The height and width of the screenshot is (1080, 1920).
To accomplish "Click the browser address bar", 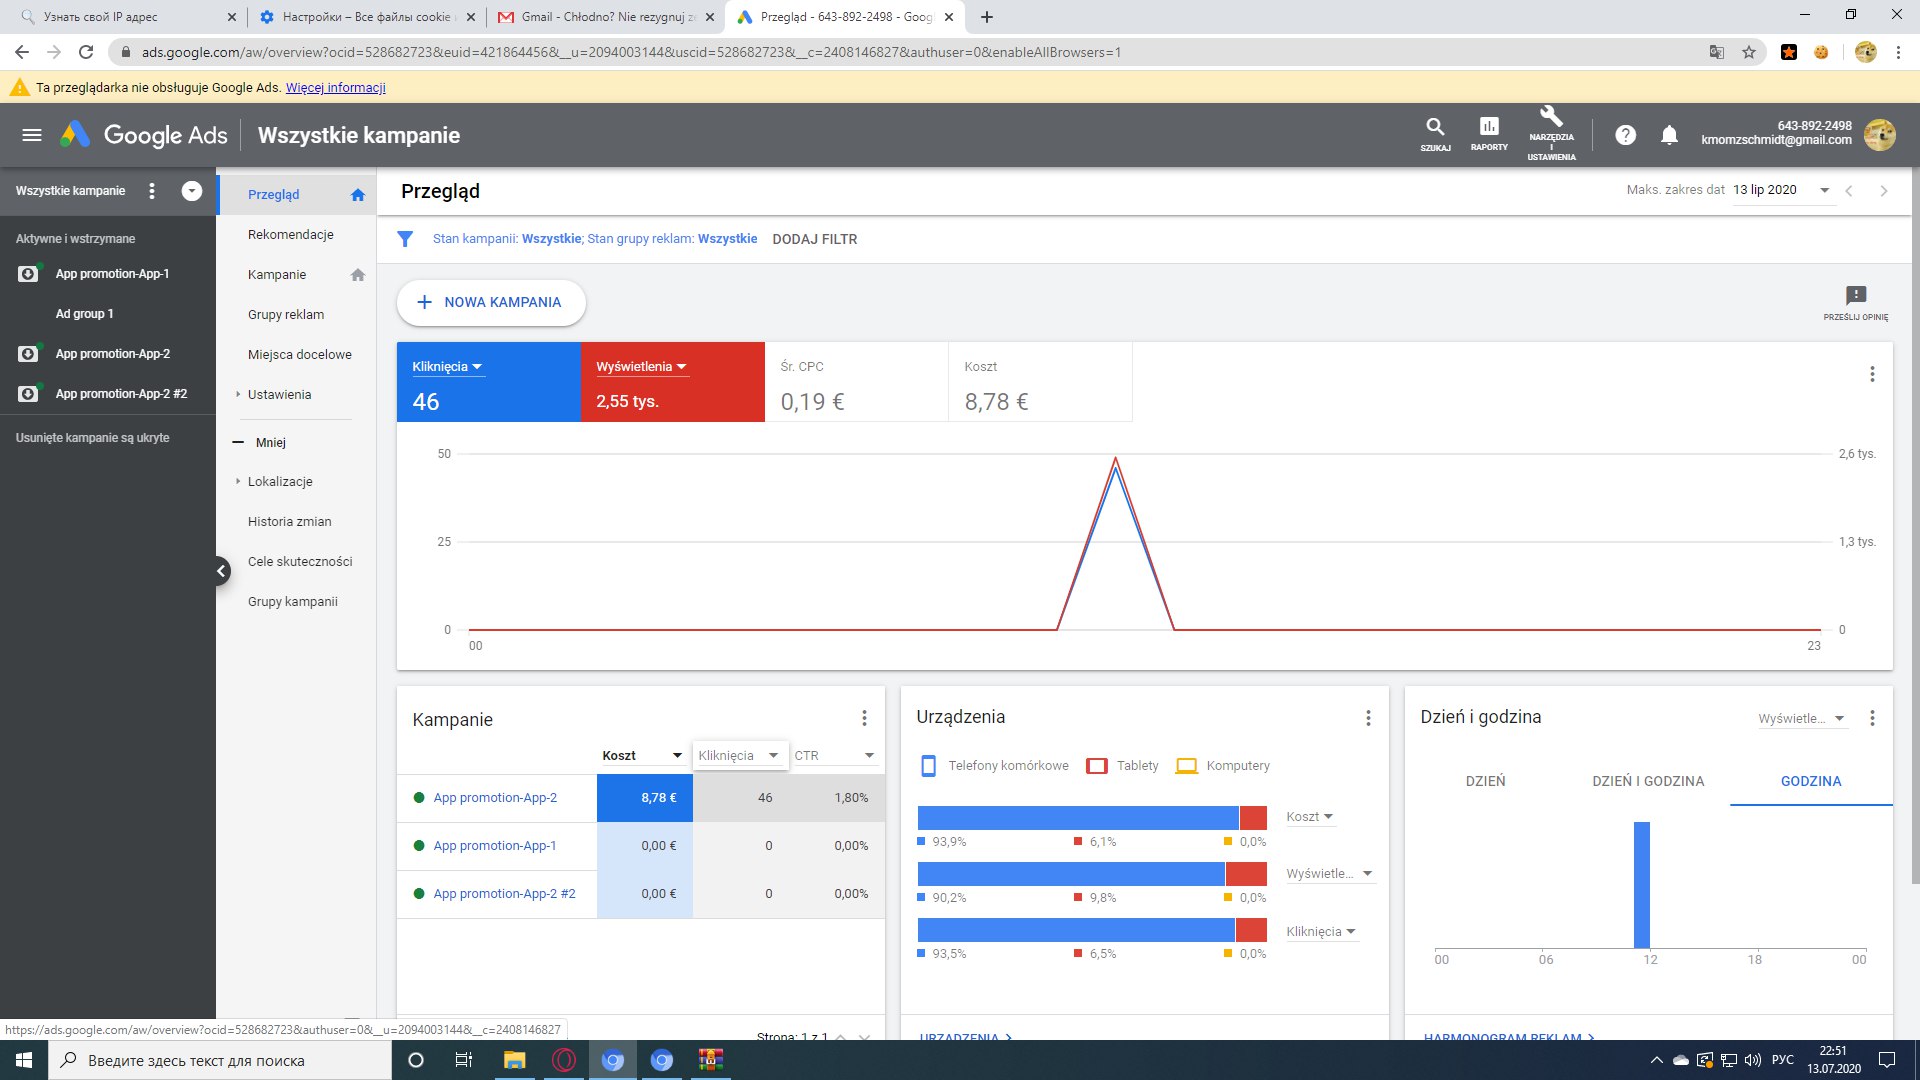I will (x=900, y=52).
